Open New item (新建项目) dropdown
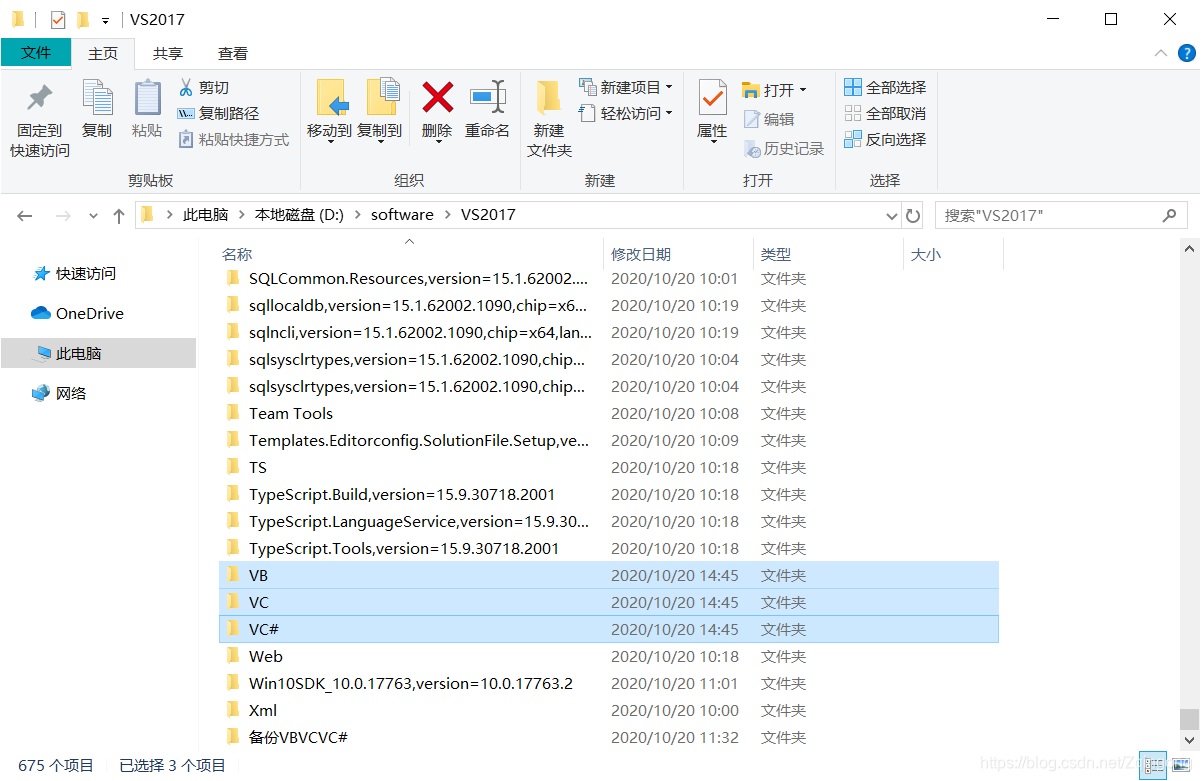 pyautogui.click(x=626, y=87)
